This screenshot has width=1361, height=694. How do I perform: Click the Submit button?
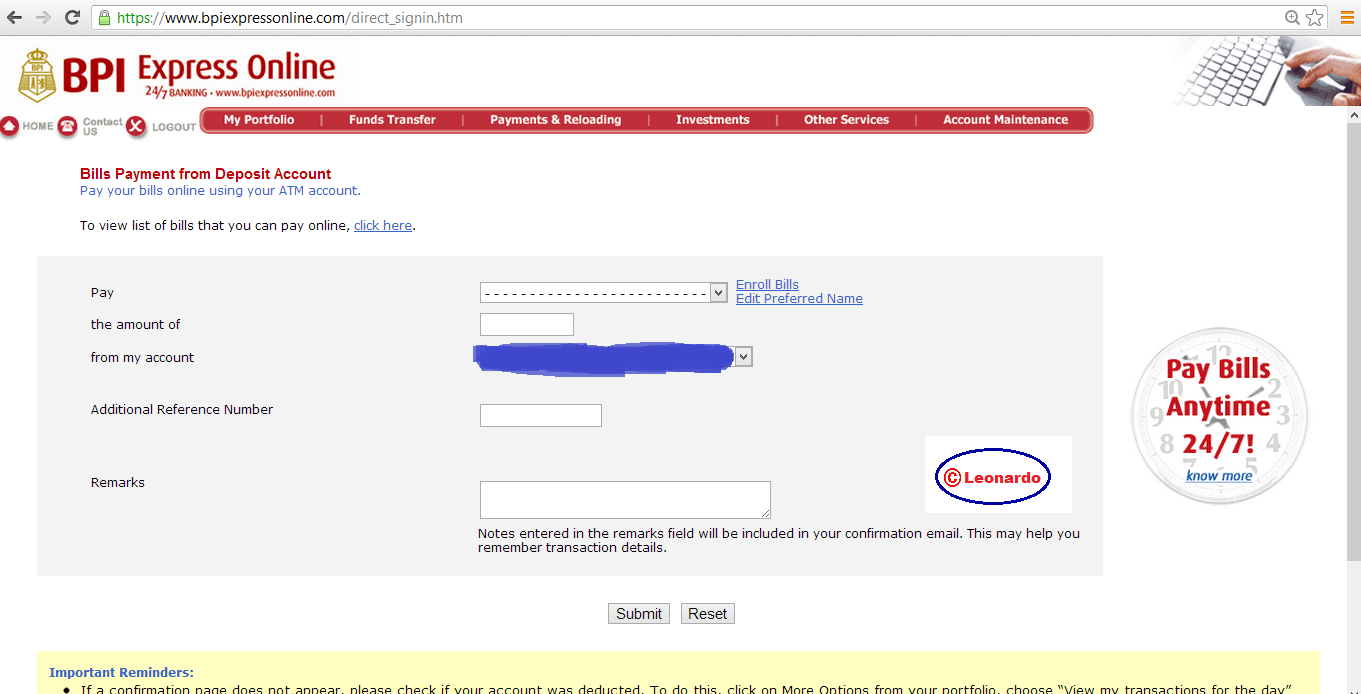[x=639, y=614]
